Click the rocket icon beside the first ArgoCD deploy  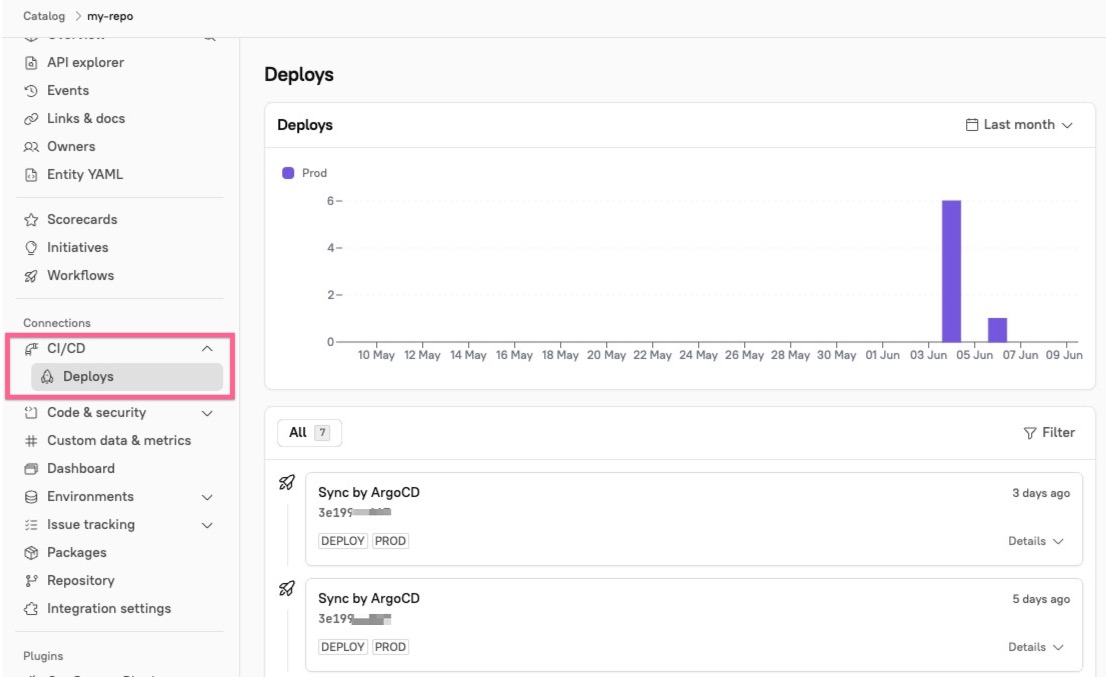click(x=288, y=480)
